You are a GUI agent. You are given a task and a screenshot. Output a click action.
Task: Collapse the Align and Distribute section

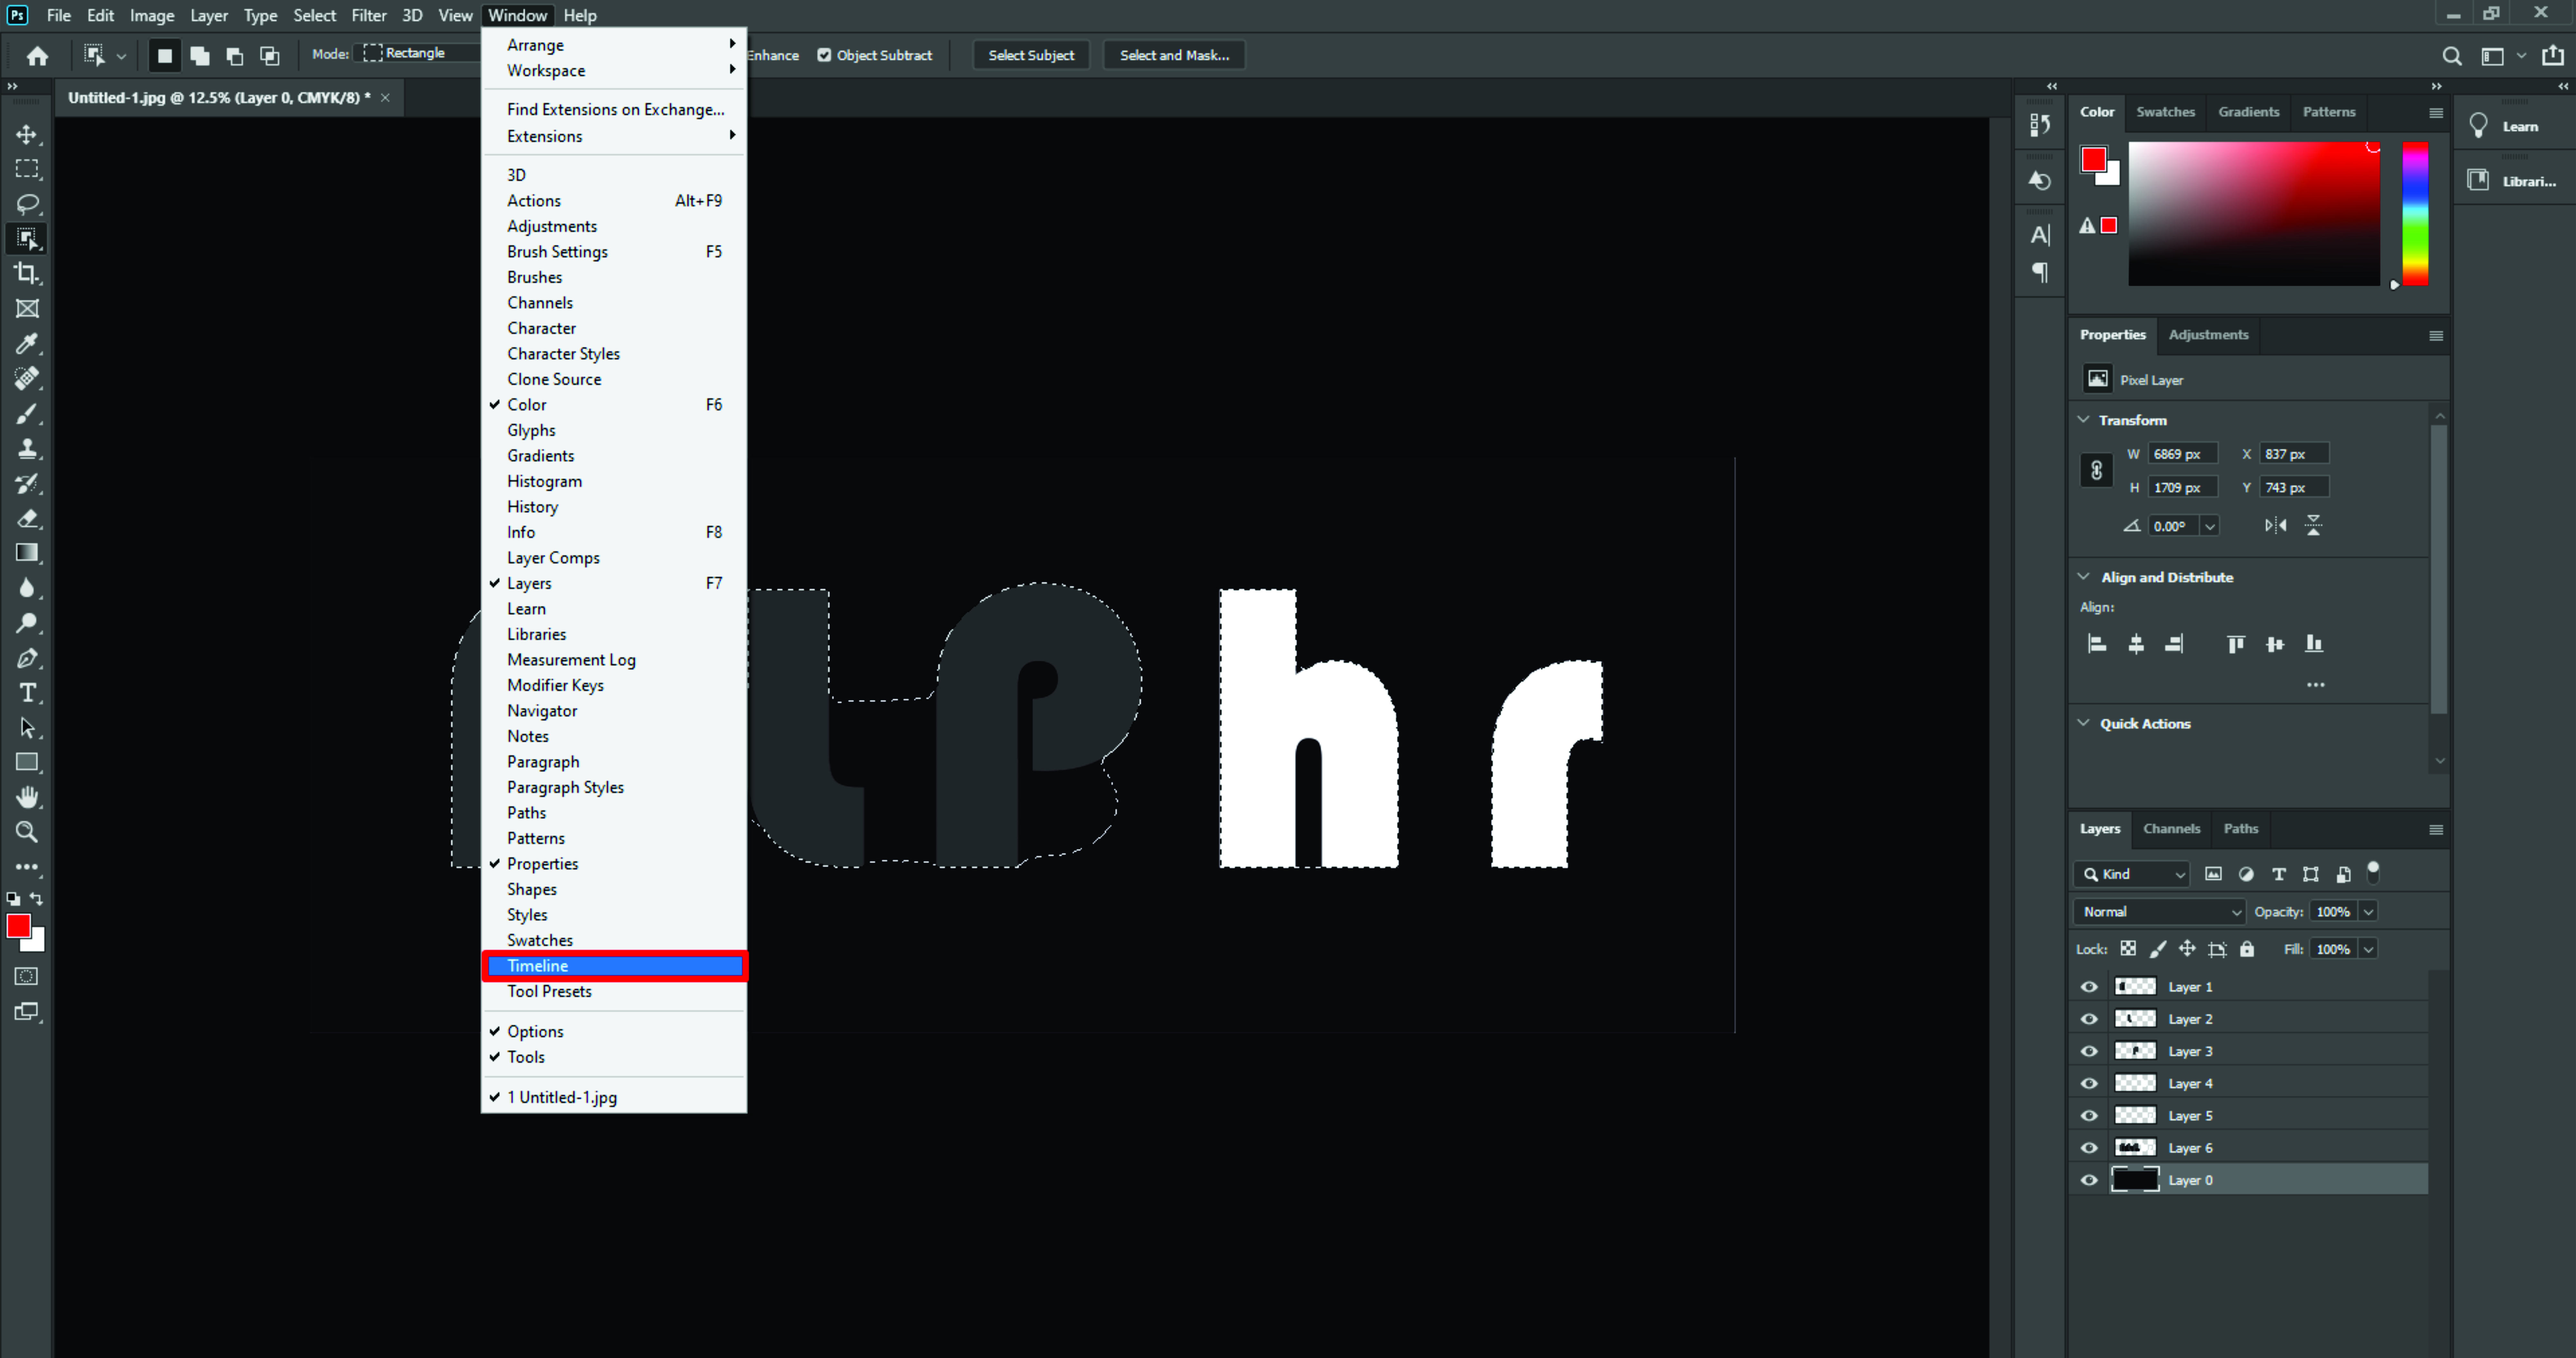[x=2084, y=577]
